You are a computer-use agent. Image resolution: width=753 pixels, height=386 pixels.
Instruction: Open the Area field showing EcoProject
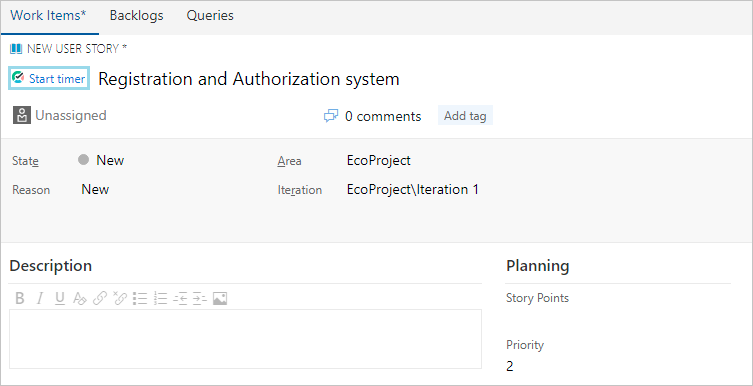tap(378, 160)
